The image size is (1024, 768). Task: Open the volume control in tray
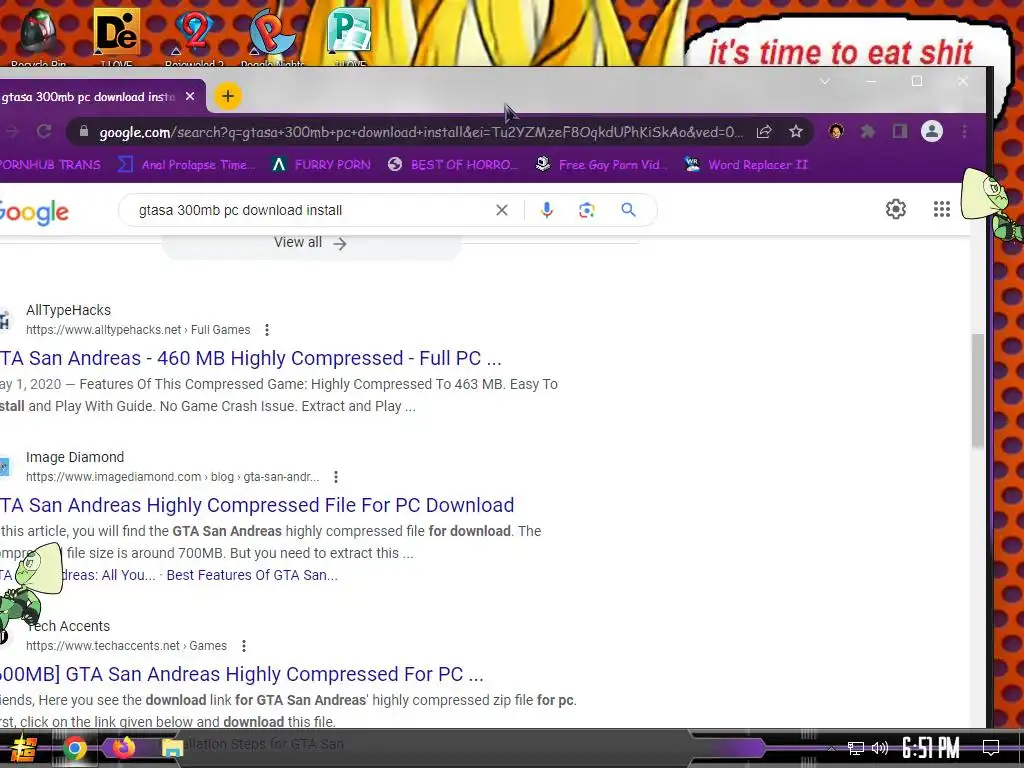[x=880, y=748]
